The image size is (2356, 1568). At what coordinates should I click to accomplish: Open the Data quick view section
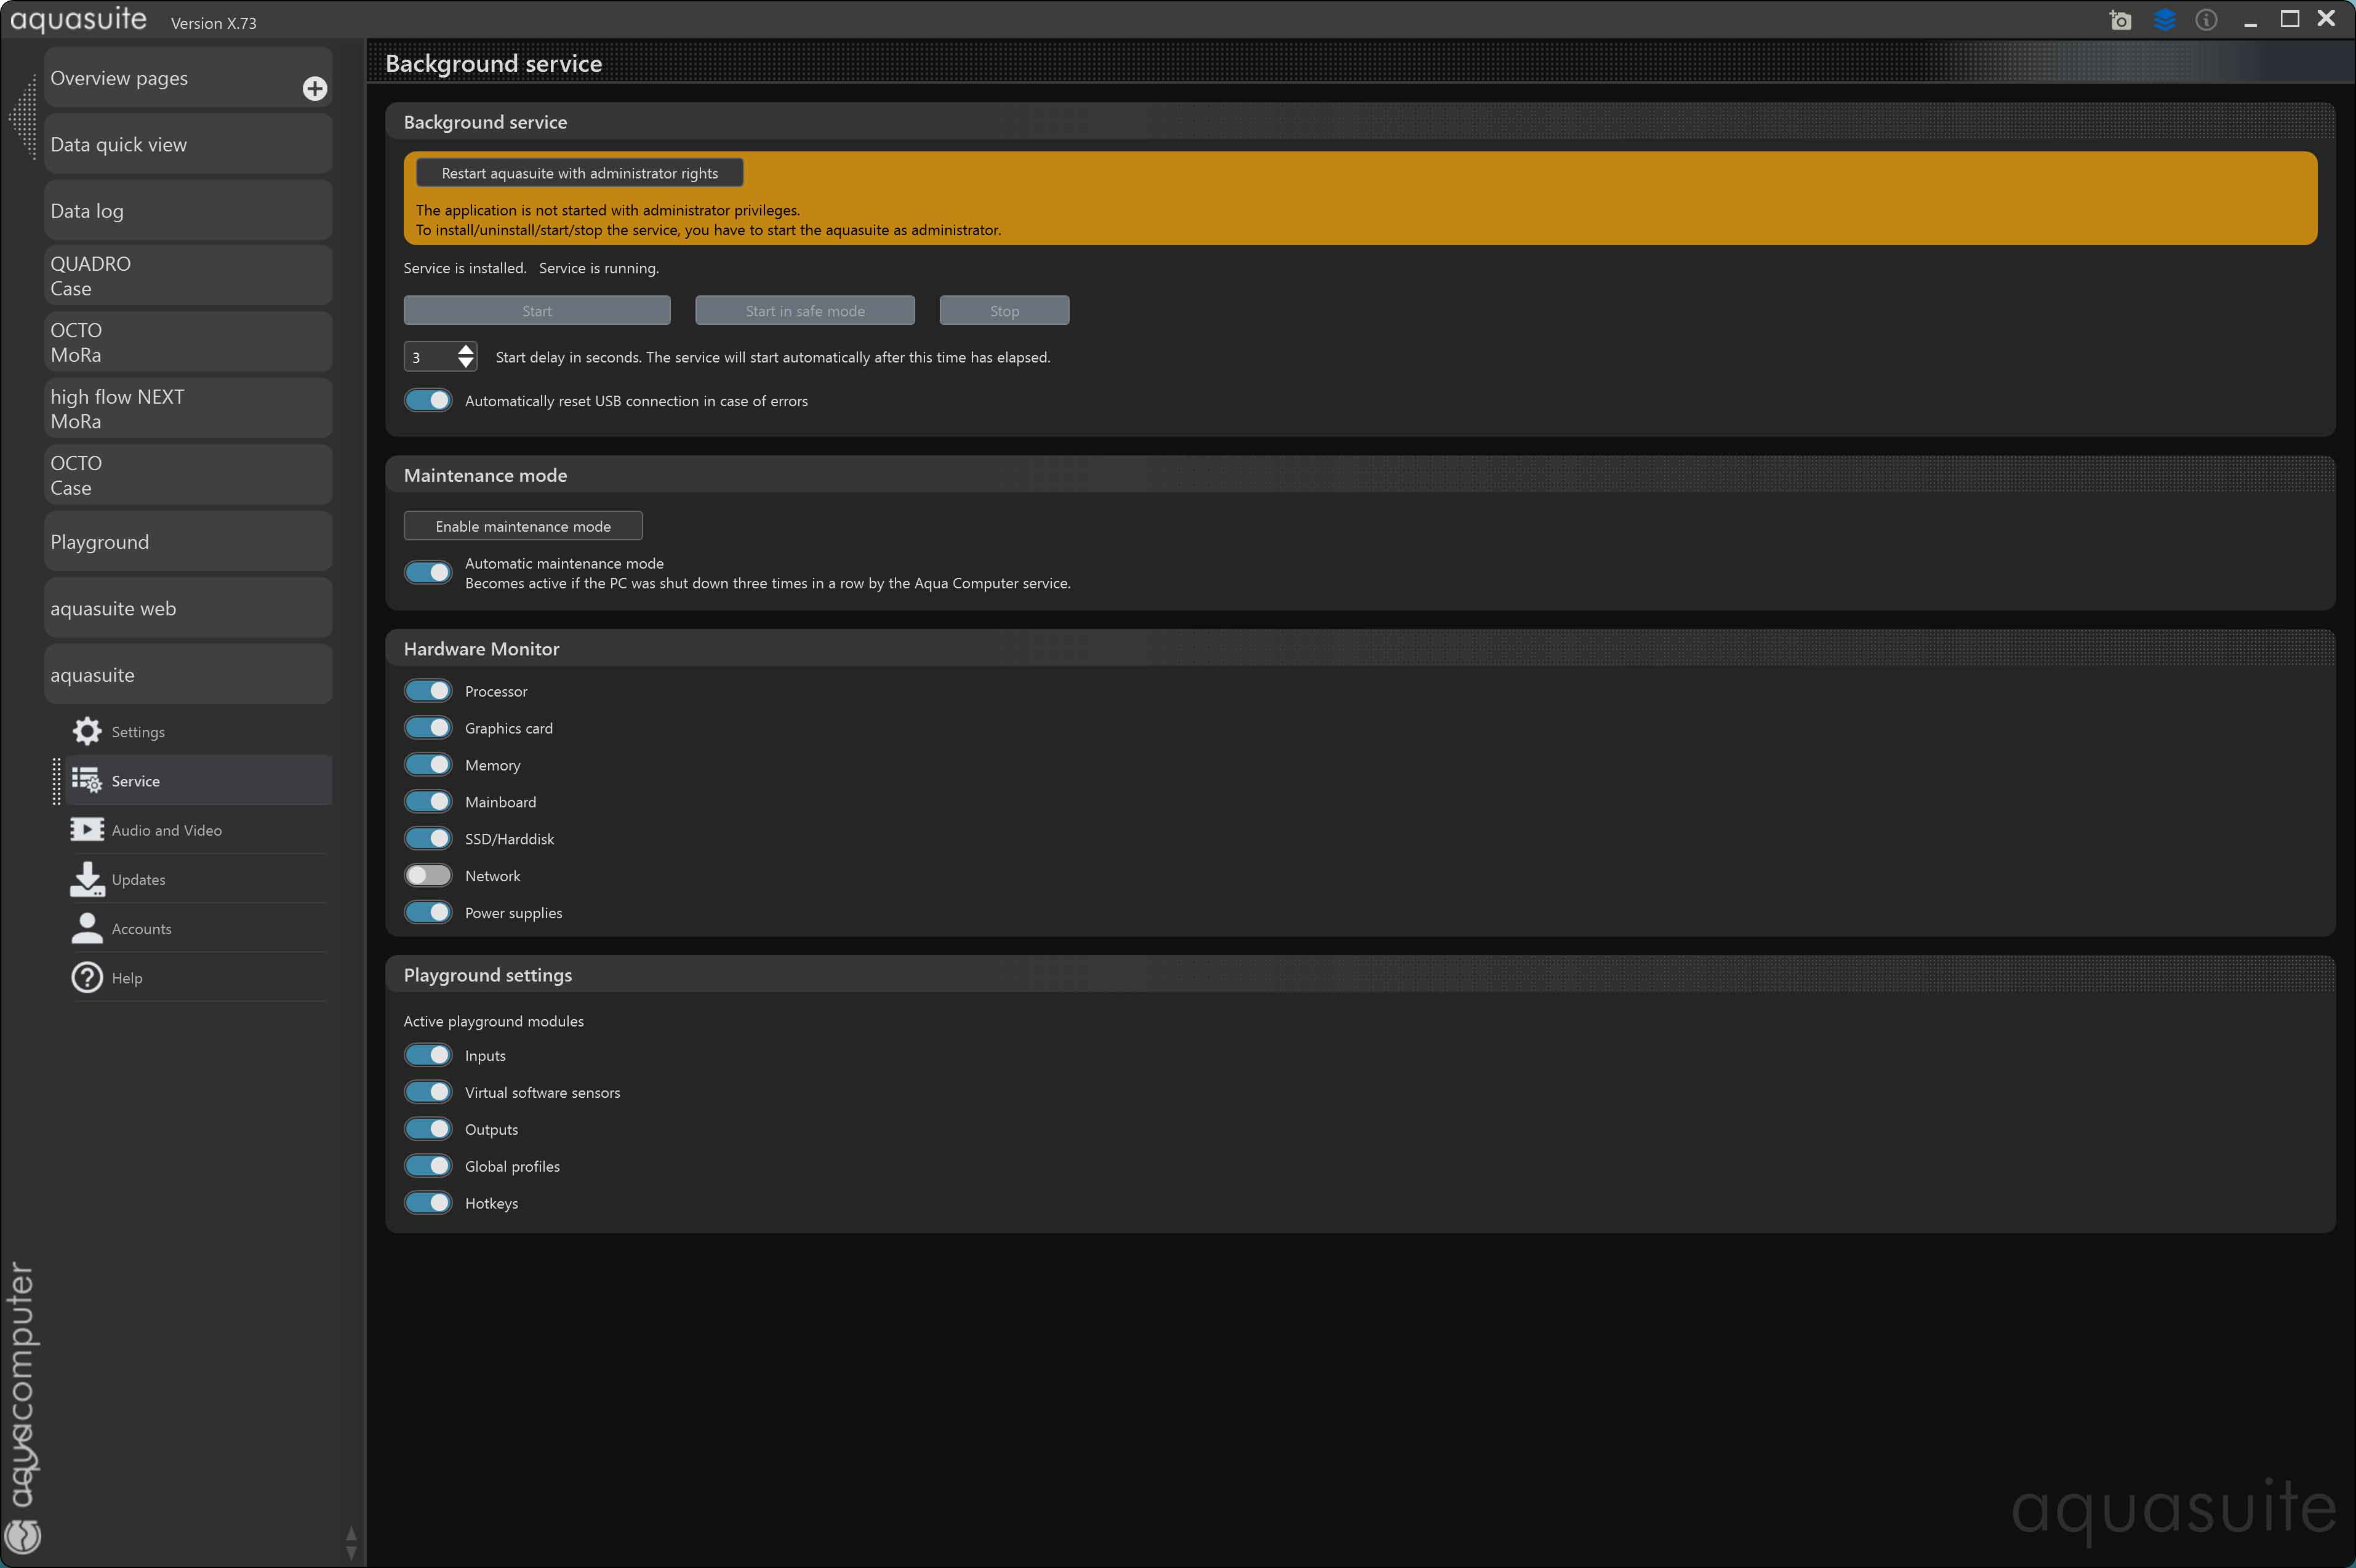point(188,145)
